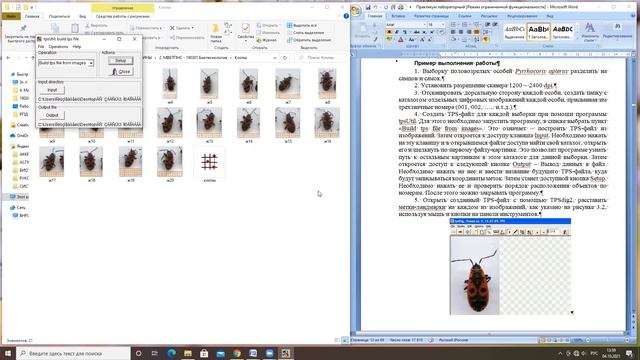
Task: Select Яндекс in the navigation pane
Action: click(x=20, y=146)
